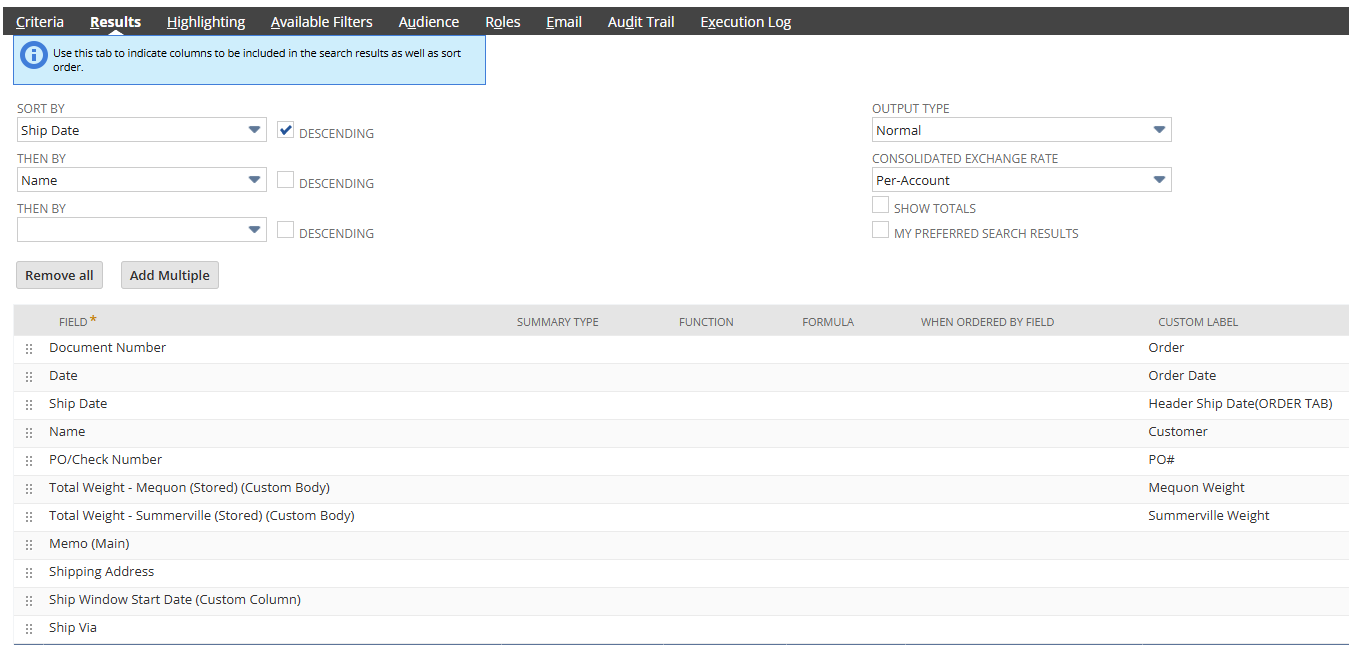Image resolution: width=1349 pixels, height=645 pixels.
Task: Switch to the Criteria tab
Action: click(x=40, y=21)
